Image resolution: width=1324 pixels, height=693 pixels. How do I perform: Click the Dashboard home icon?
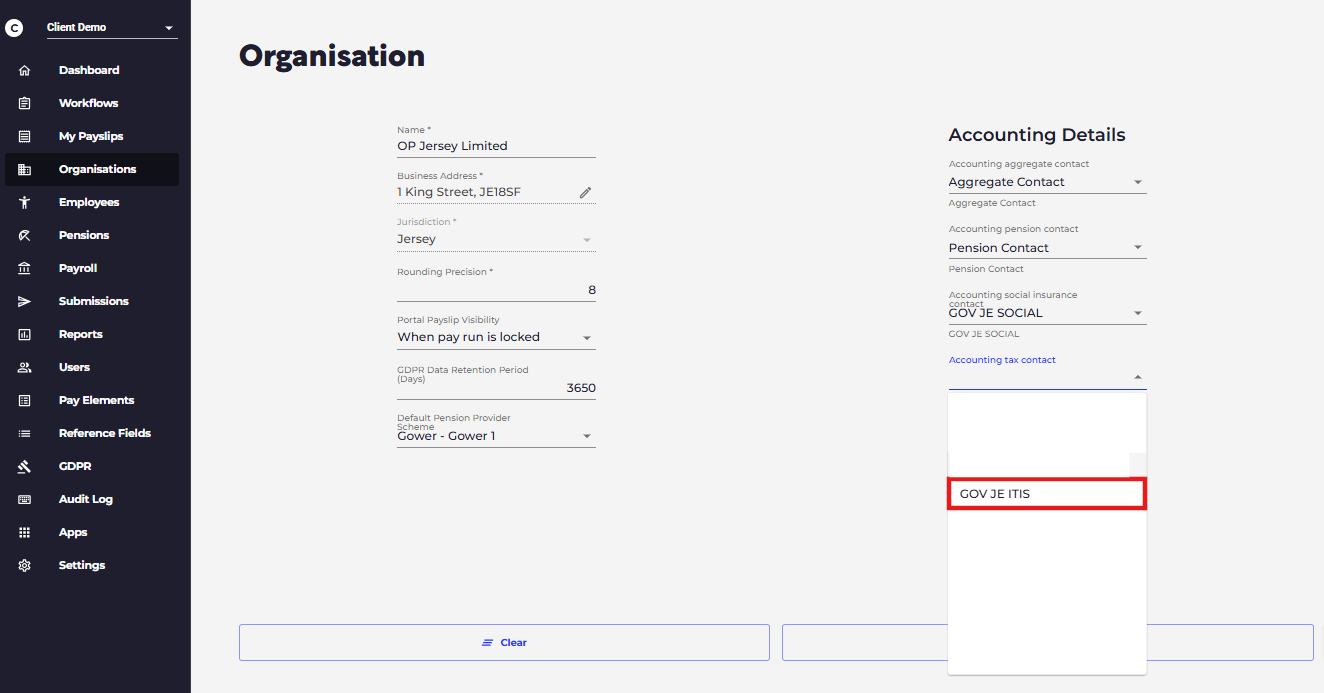tap(25, 70)
